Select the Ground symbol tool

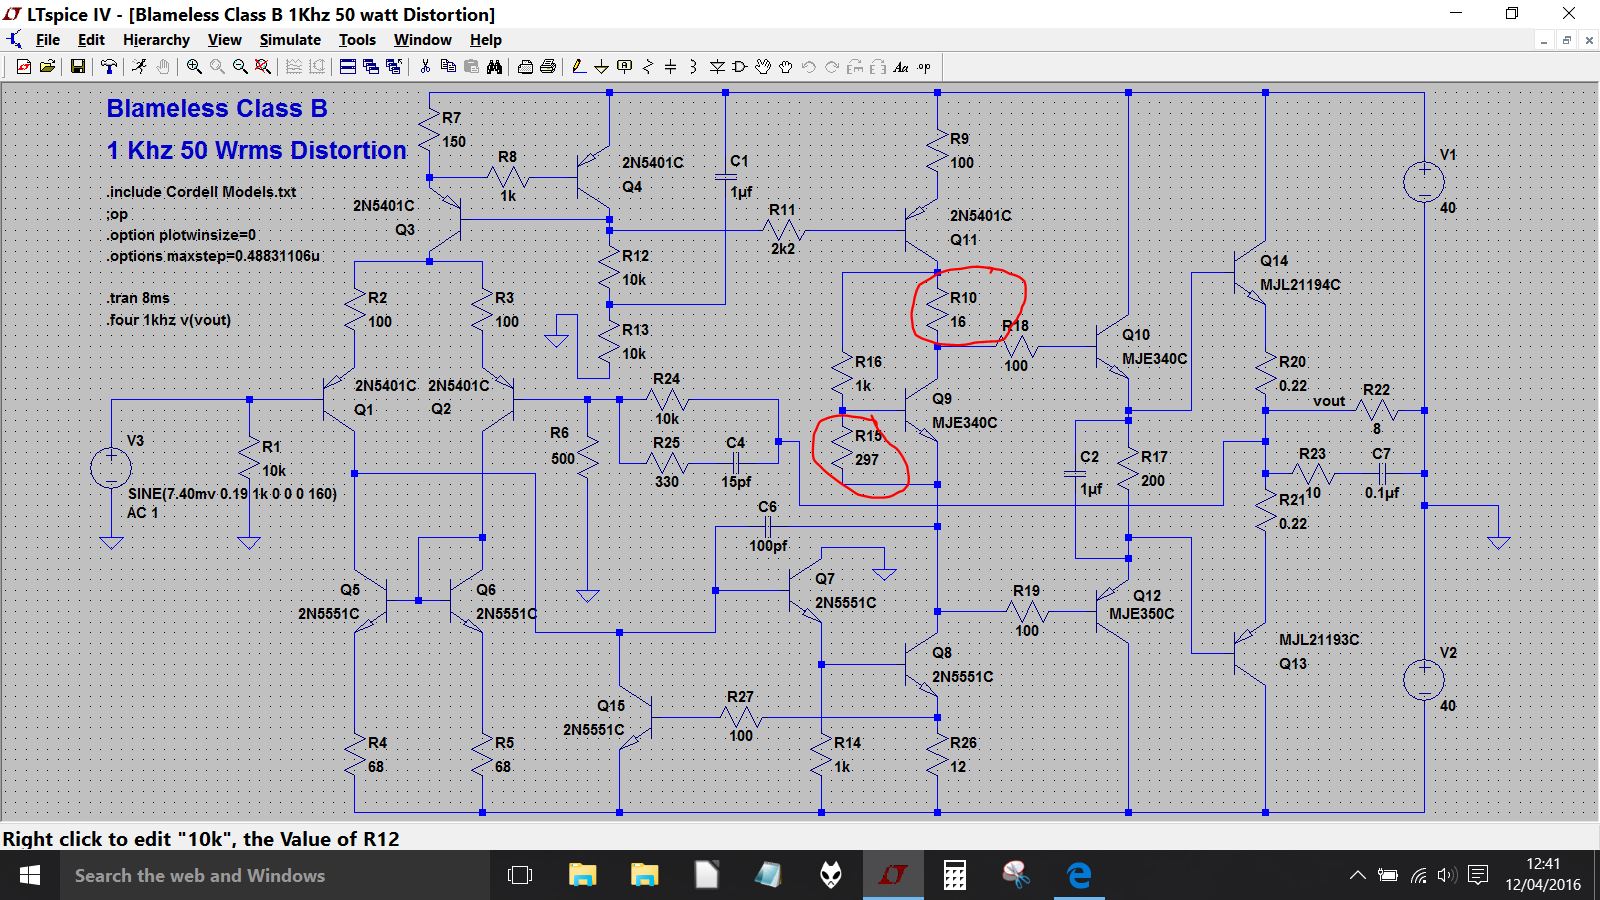click(x=601, y=67)
